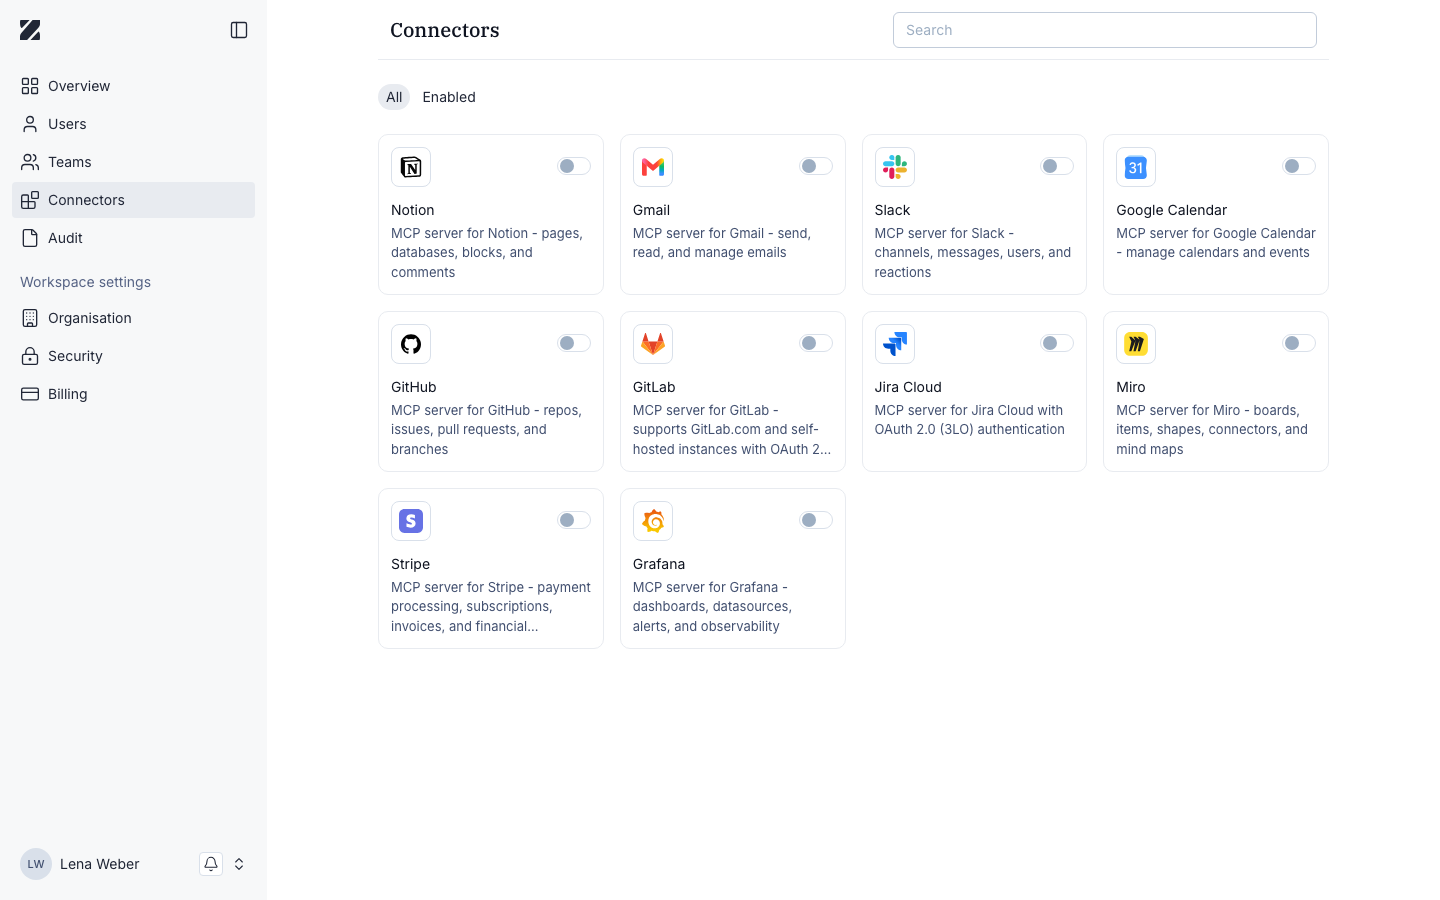Click the app logo in the sidebar
Image resolution: width=1440 pixels, height=900 pixels.
click(x=30, y=30)
